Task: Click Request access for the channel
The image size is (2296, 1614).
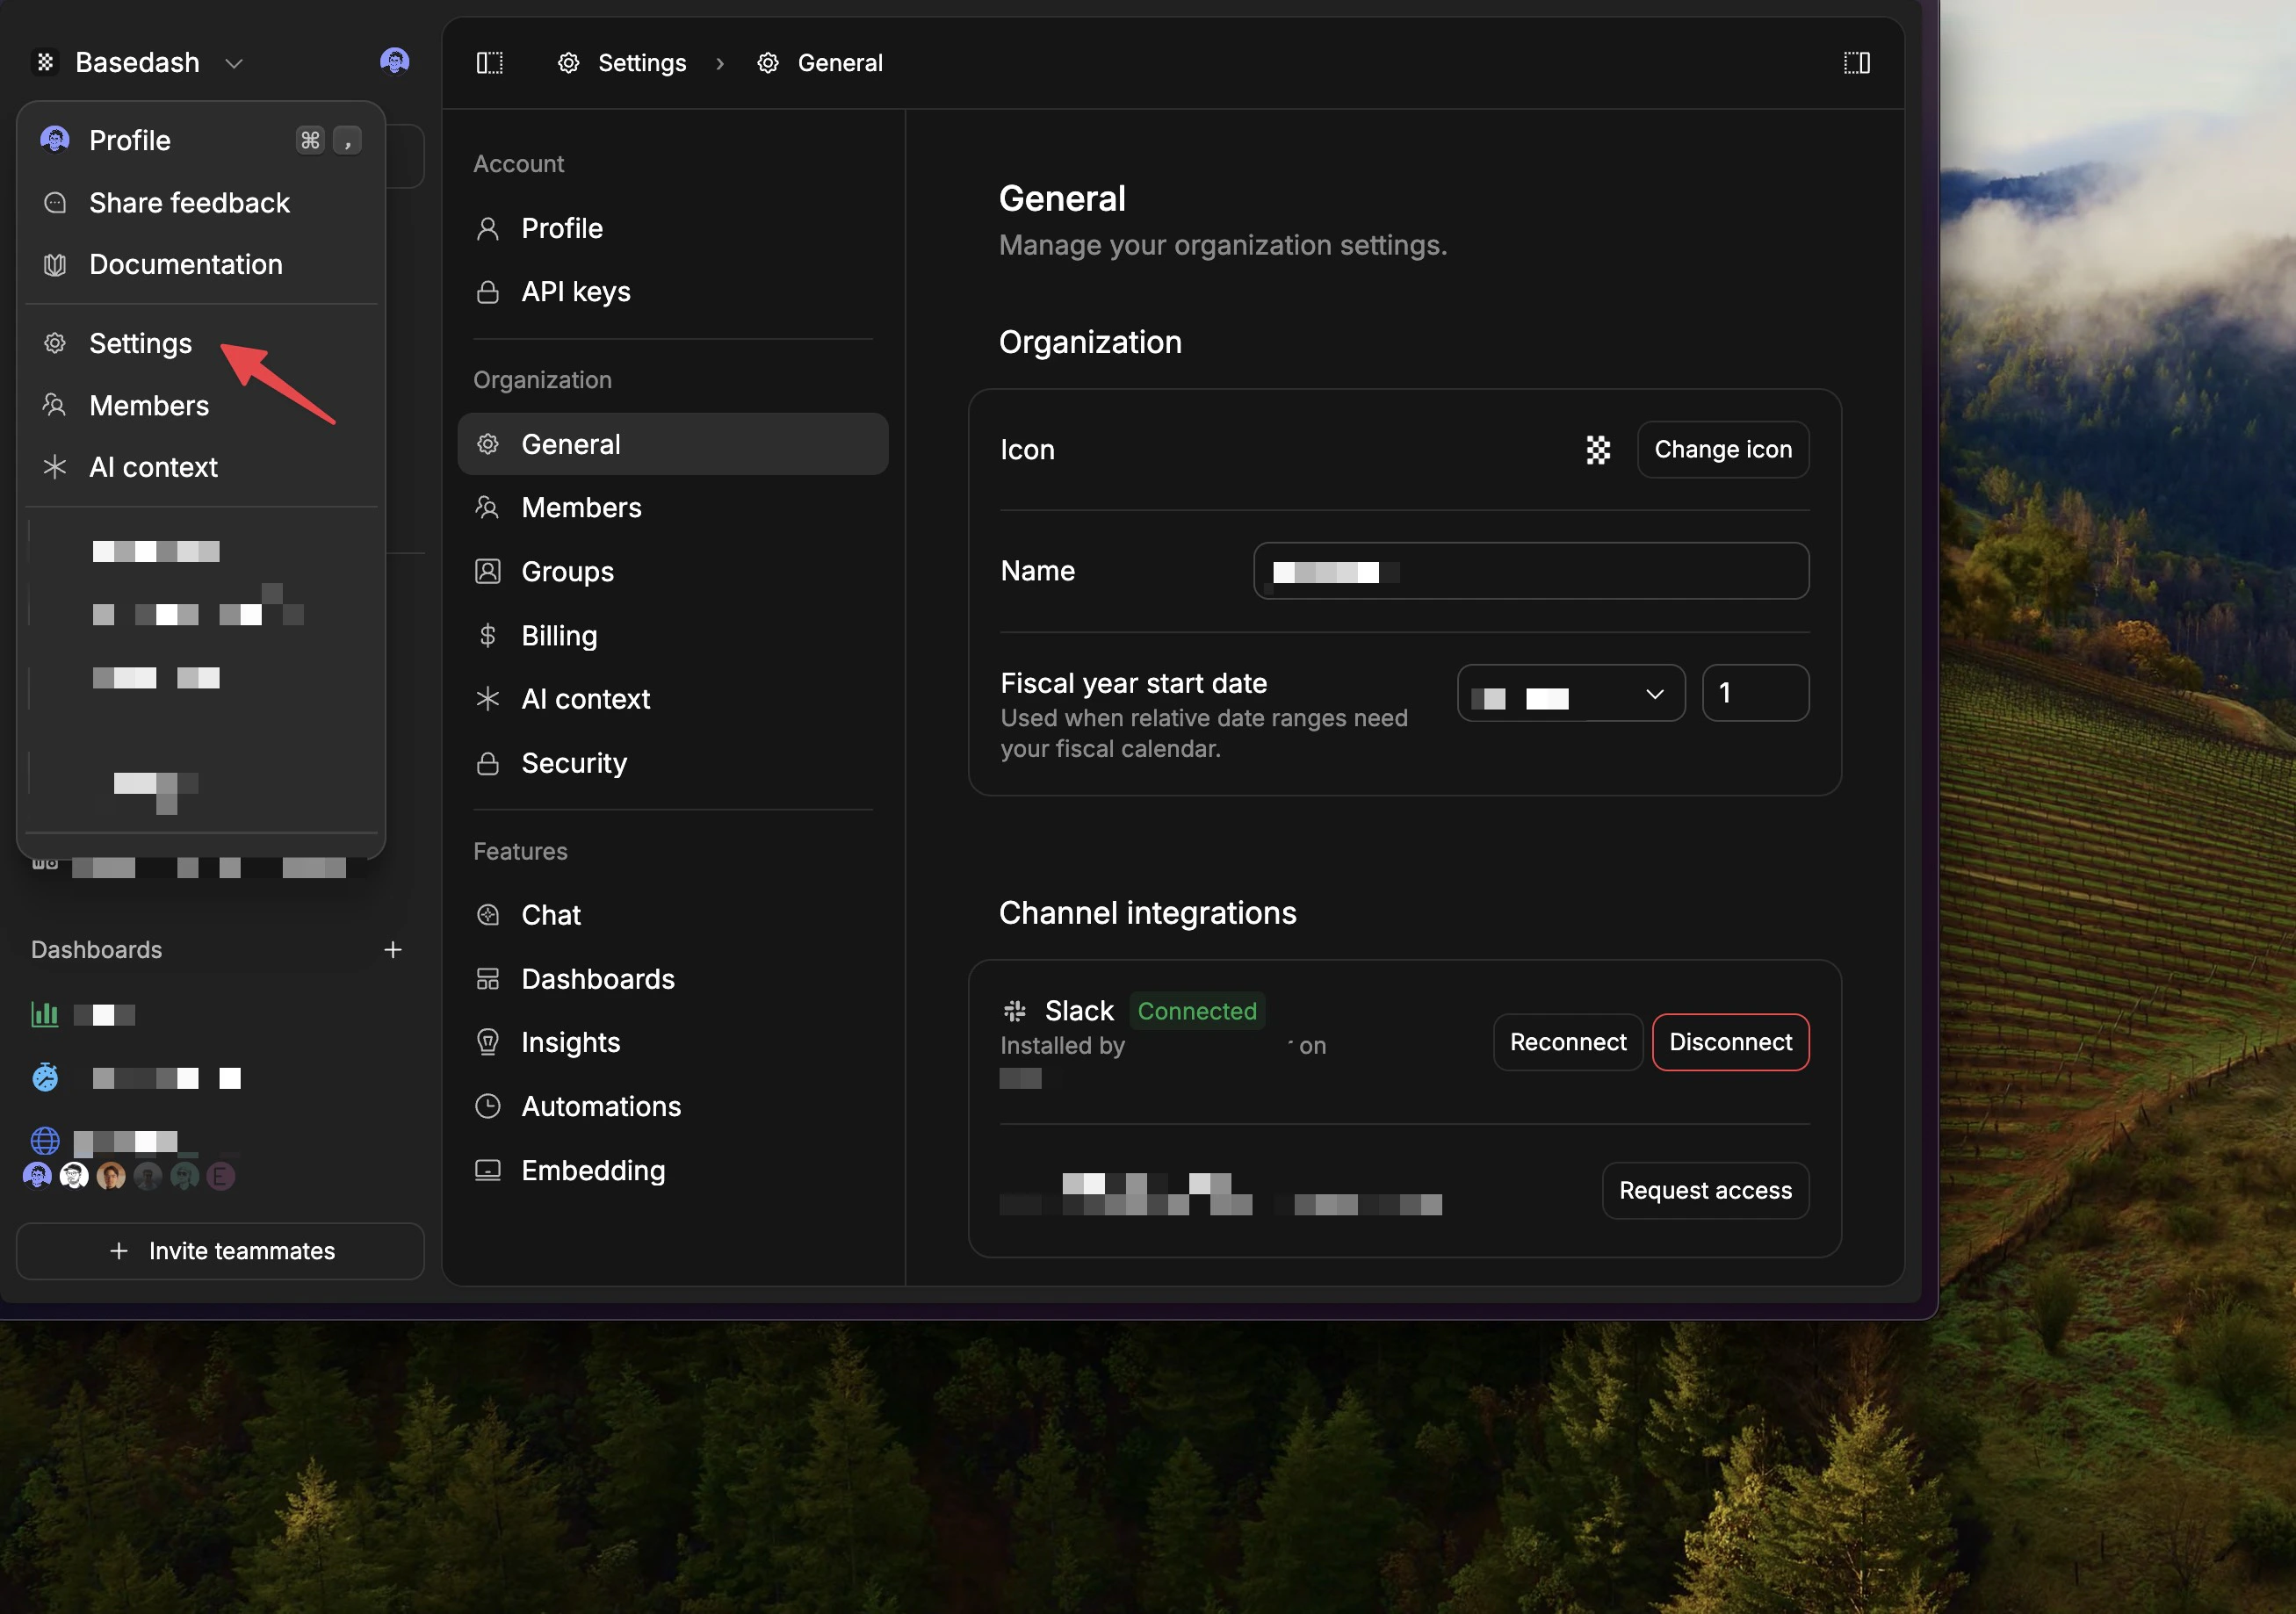Action: [1705, 1190]
